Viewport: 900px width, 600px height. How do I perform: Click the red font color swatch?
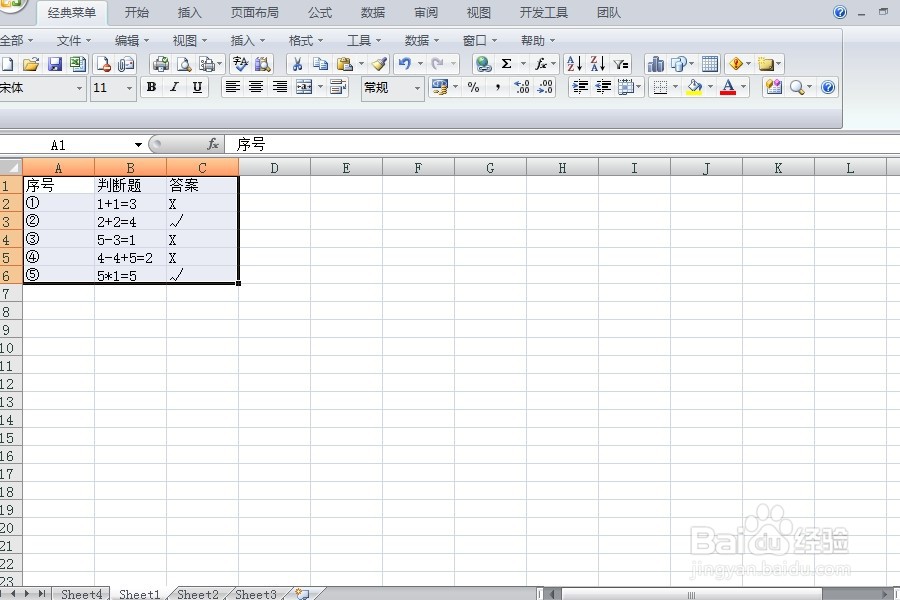(x=728, y=87)
